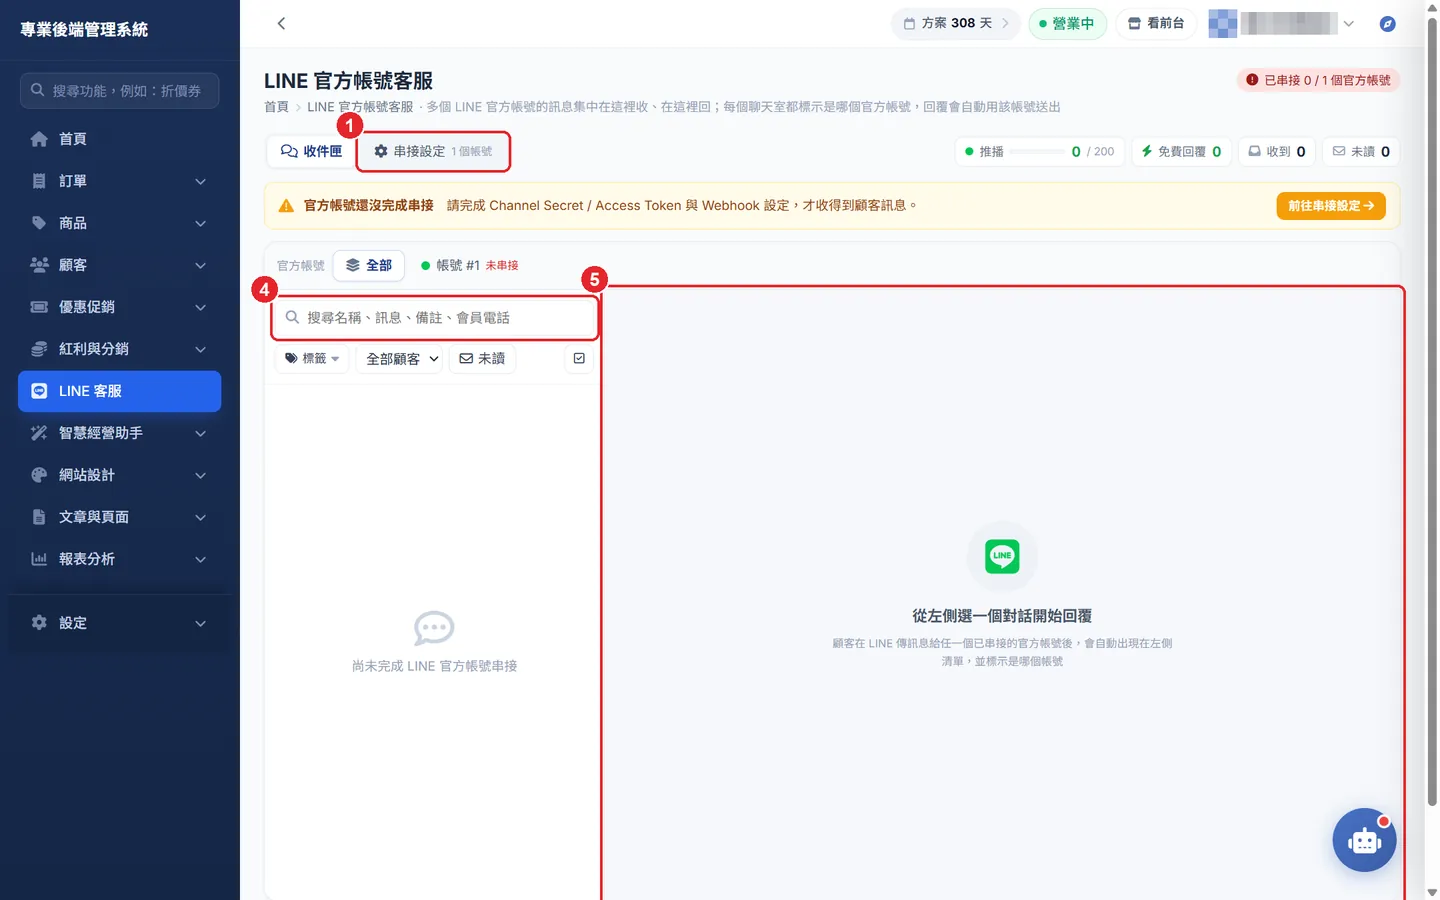Viewport: 1440px width, 900px height.
Task: Toggle the 未讀 unread filter
Action: pyautogui.click(x=482, y=358)
